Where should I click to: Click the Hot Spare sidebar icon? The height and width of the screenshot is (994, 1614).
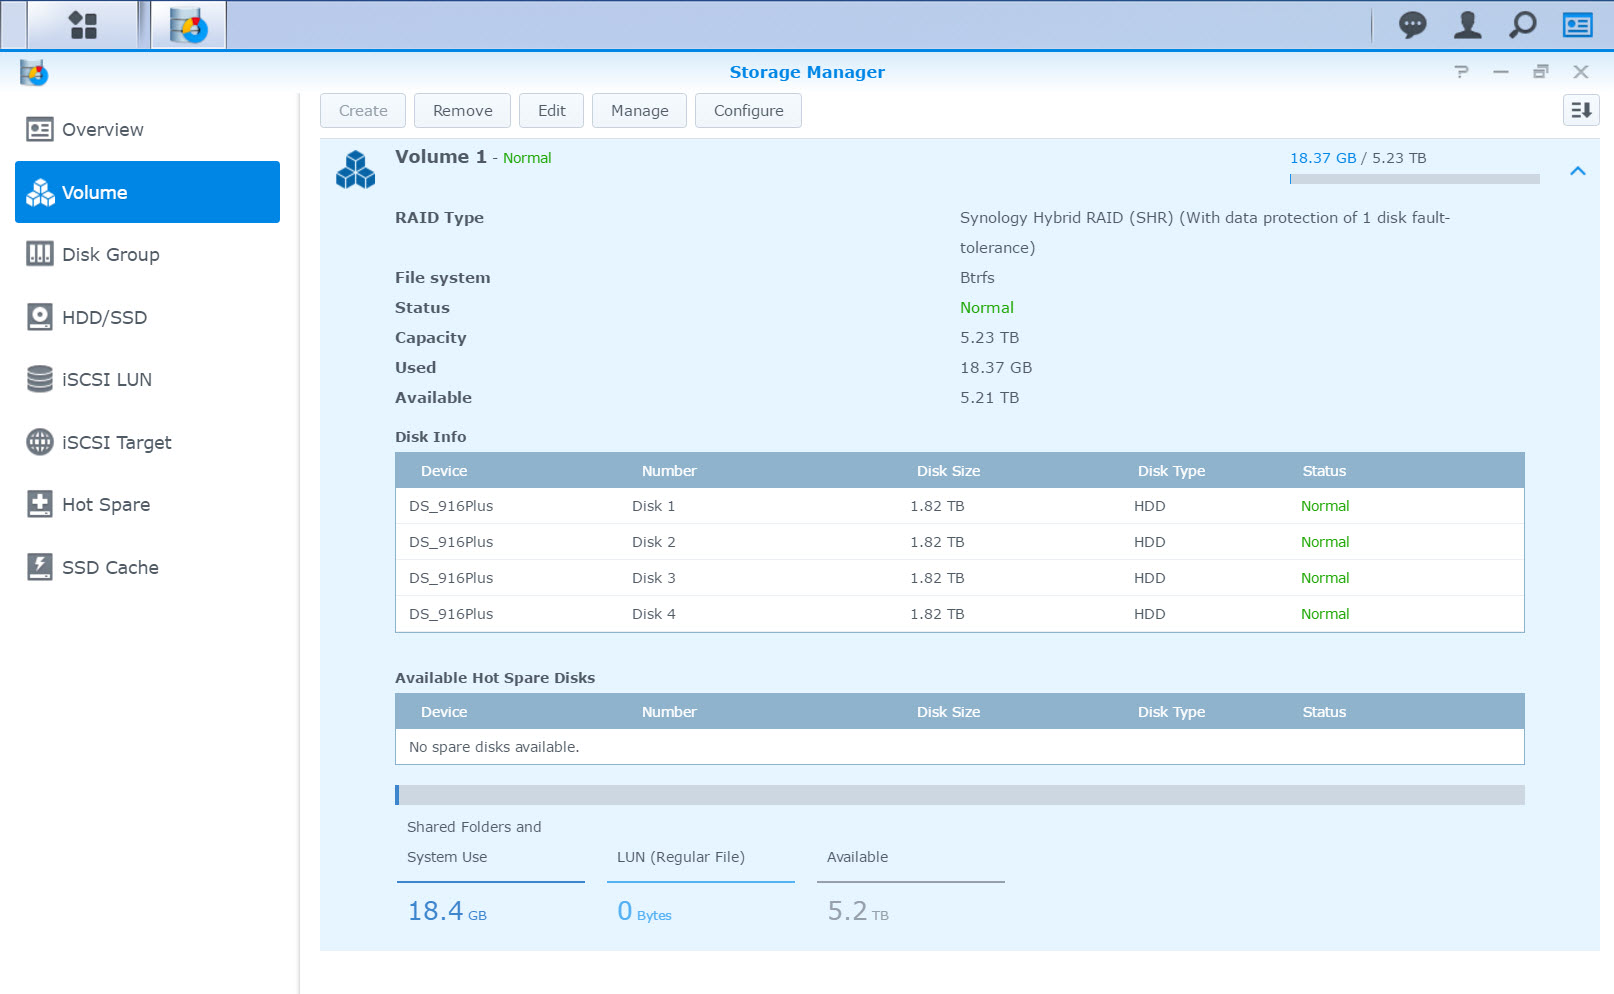point(40,504)
